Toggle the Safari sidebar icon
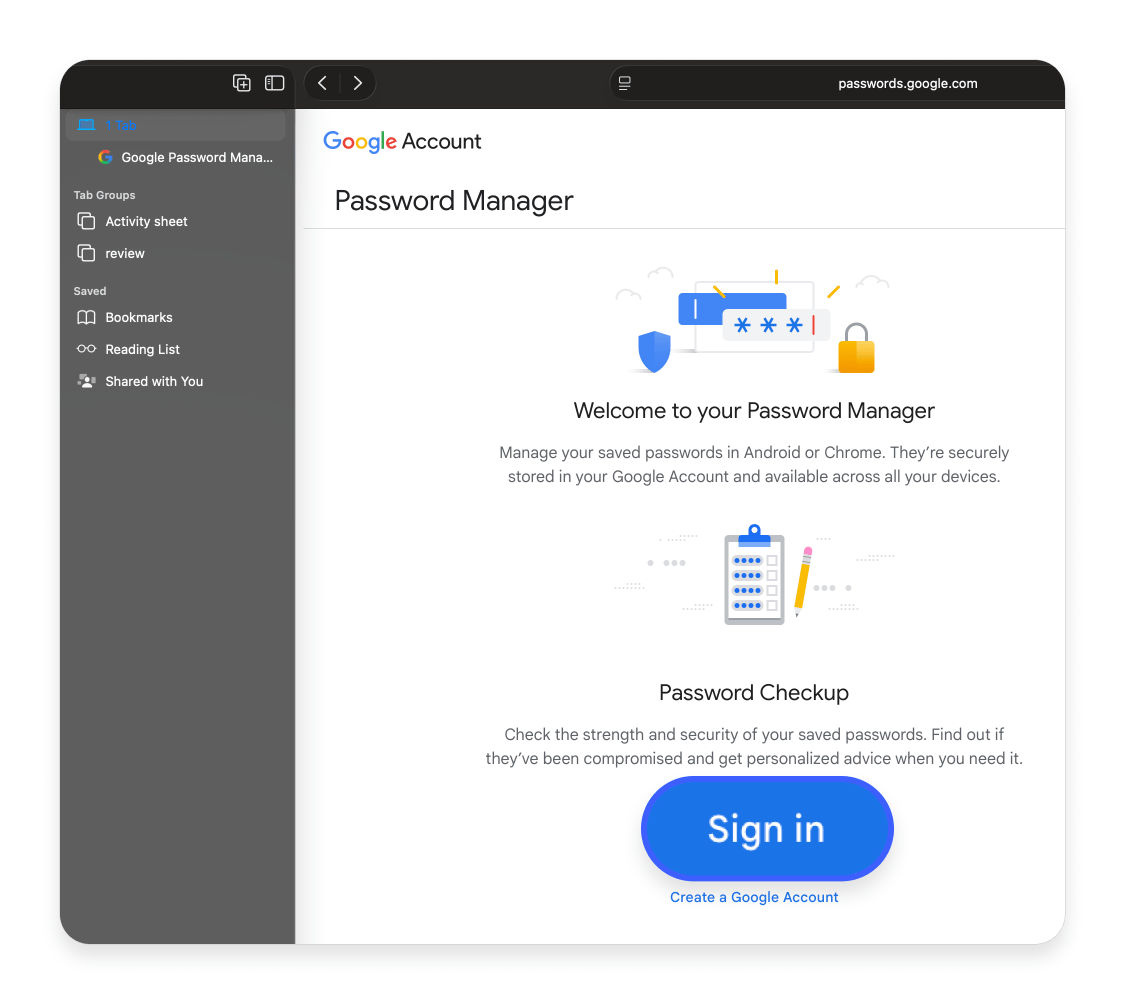Screen dimensions: 1125x1004 click(274, 83)
